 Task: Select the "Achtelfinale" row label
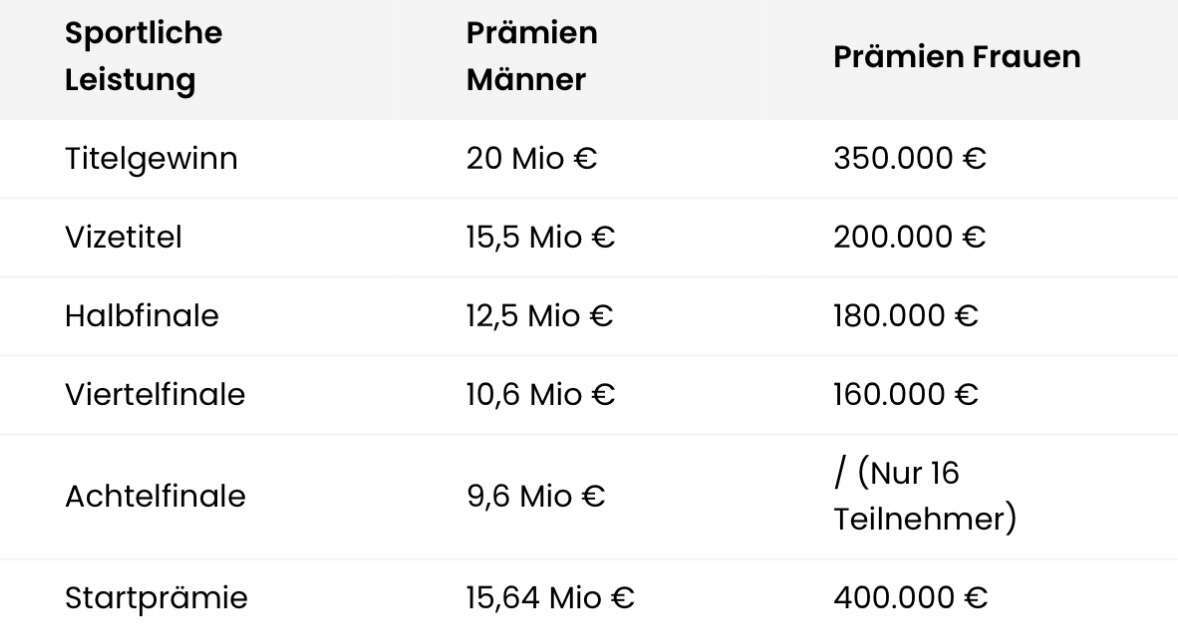tap(154, 496)
